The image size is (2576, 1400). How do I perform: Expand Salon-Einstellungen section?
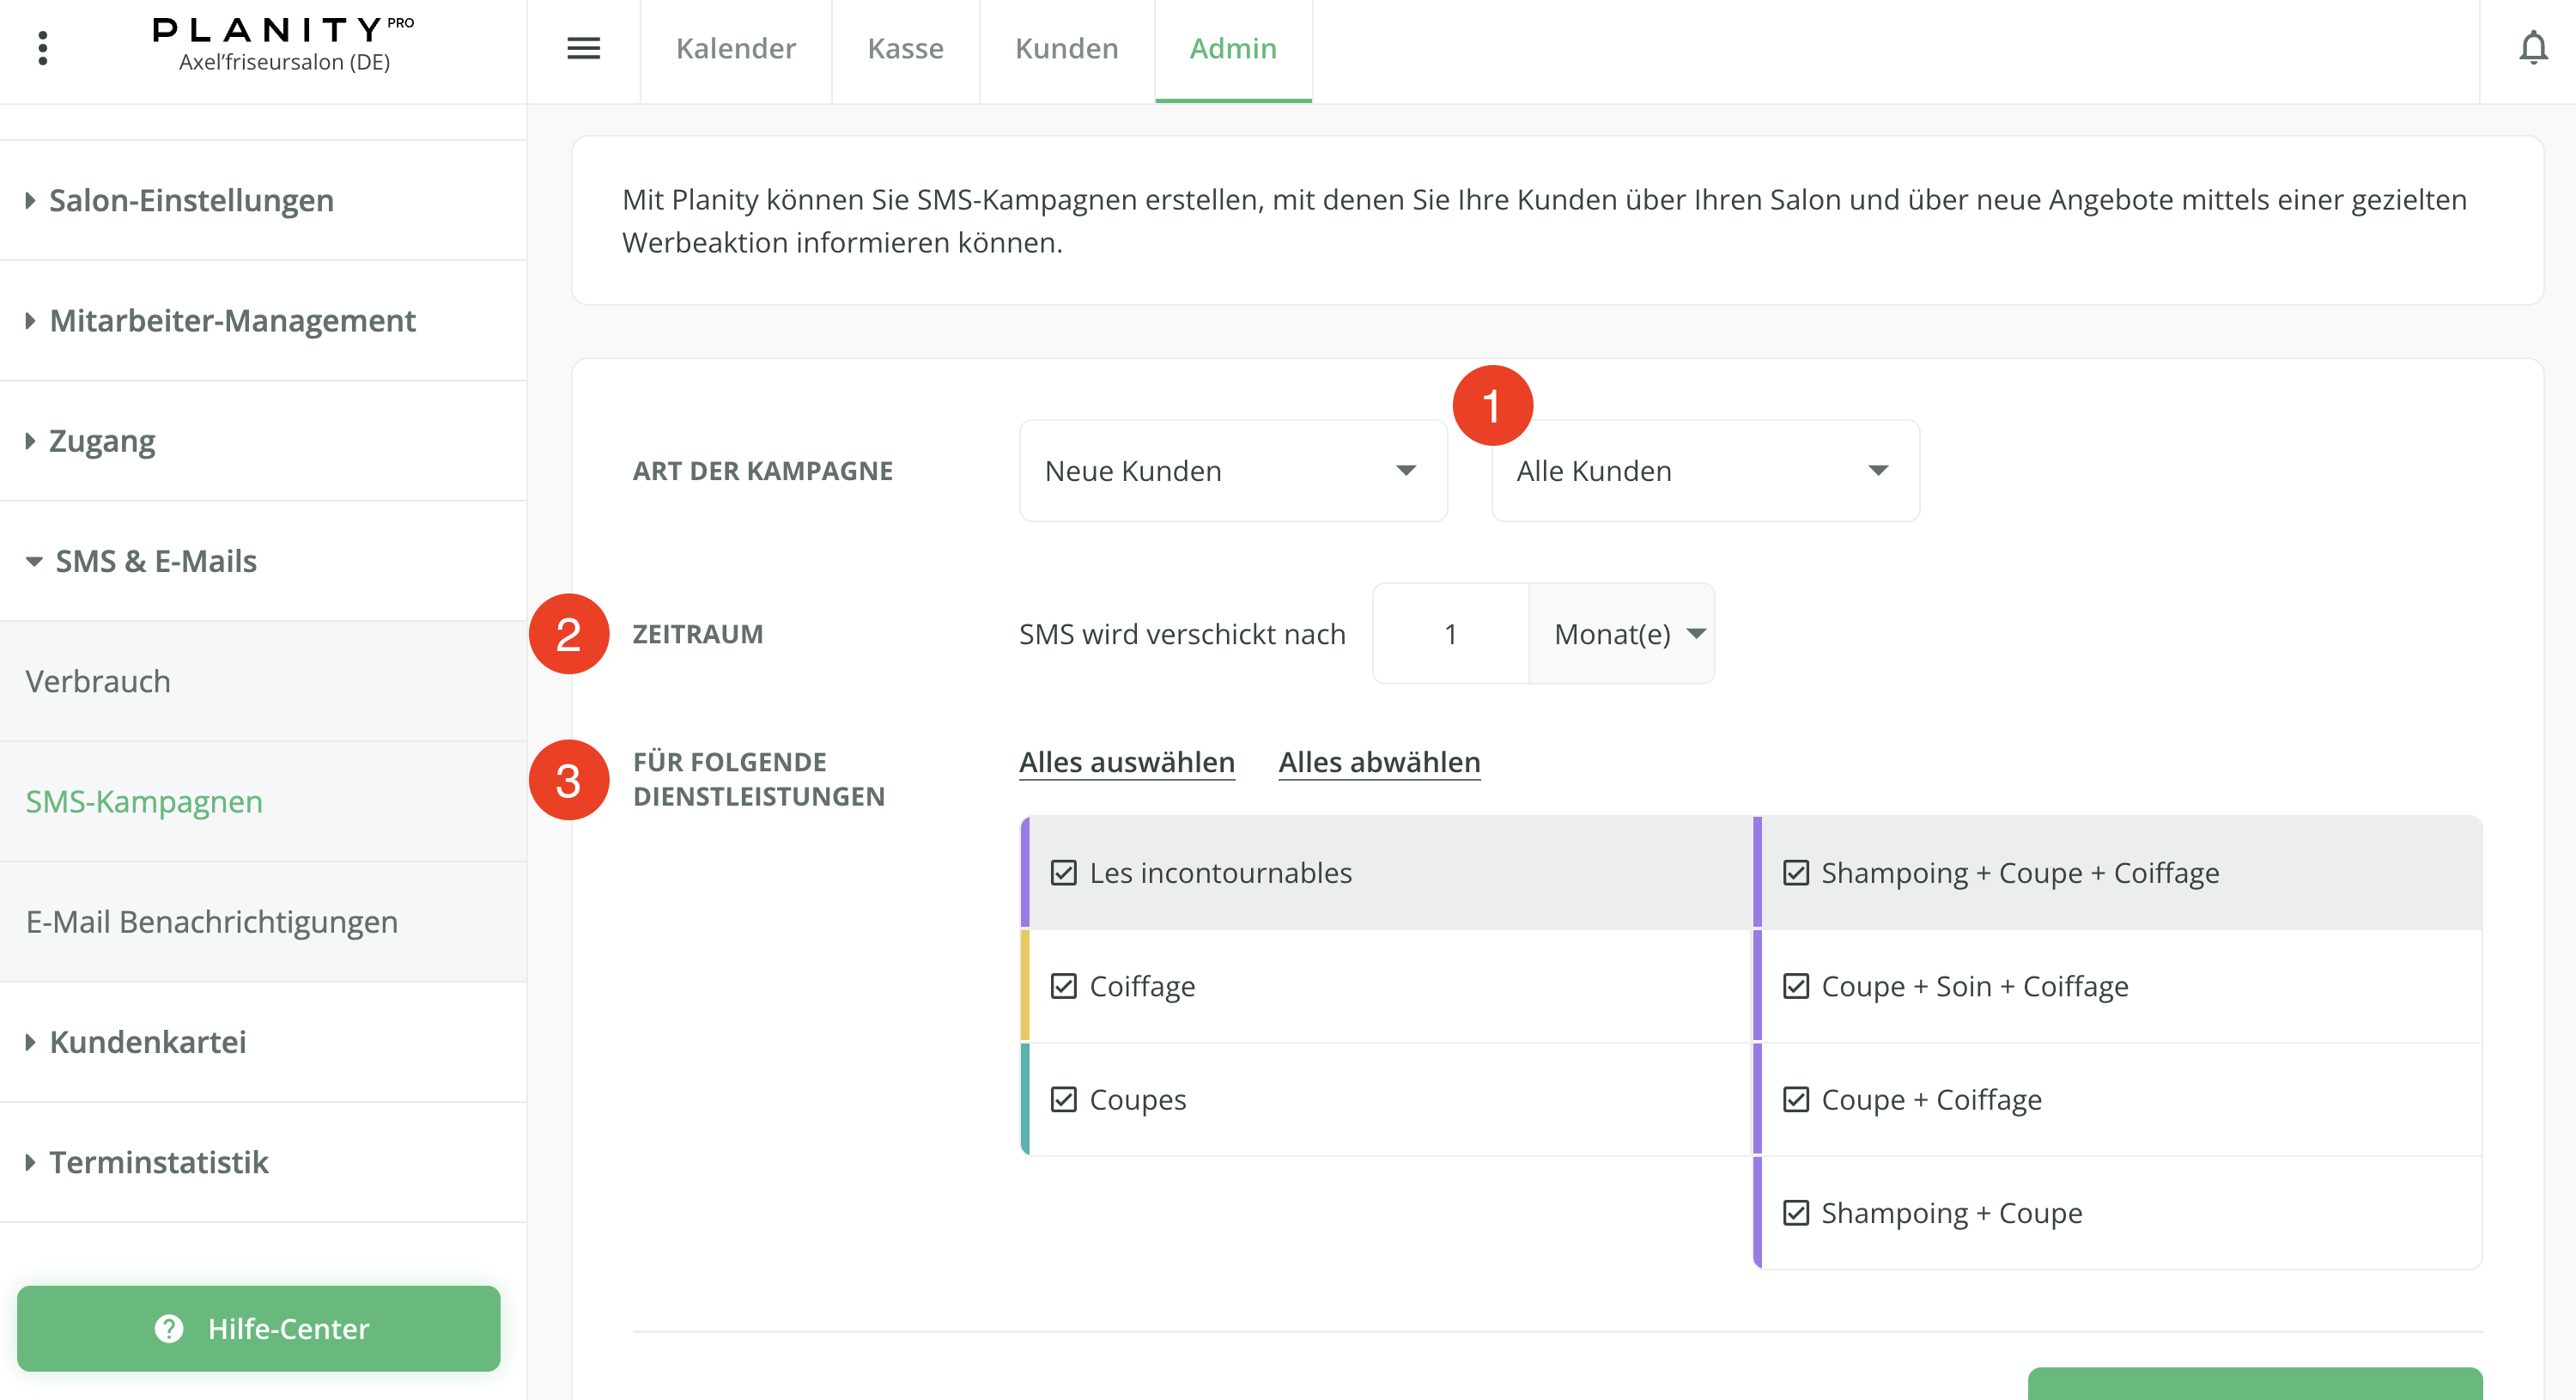click(x=190, y=201)
